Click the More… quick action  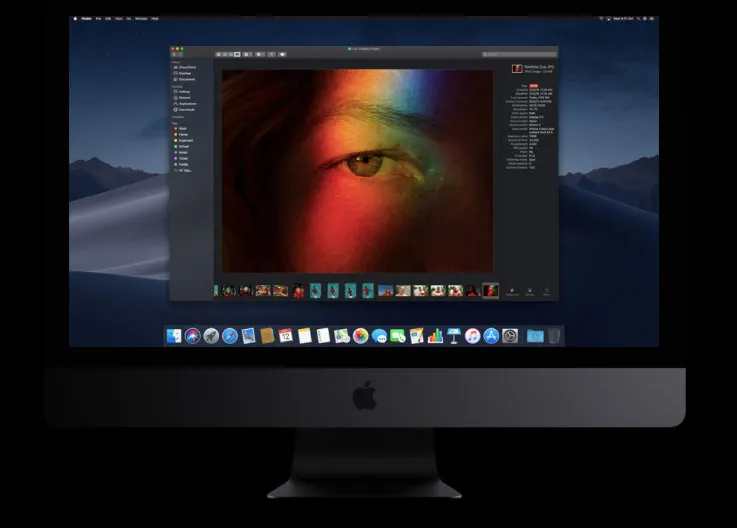click(x=547, y=292)
